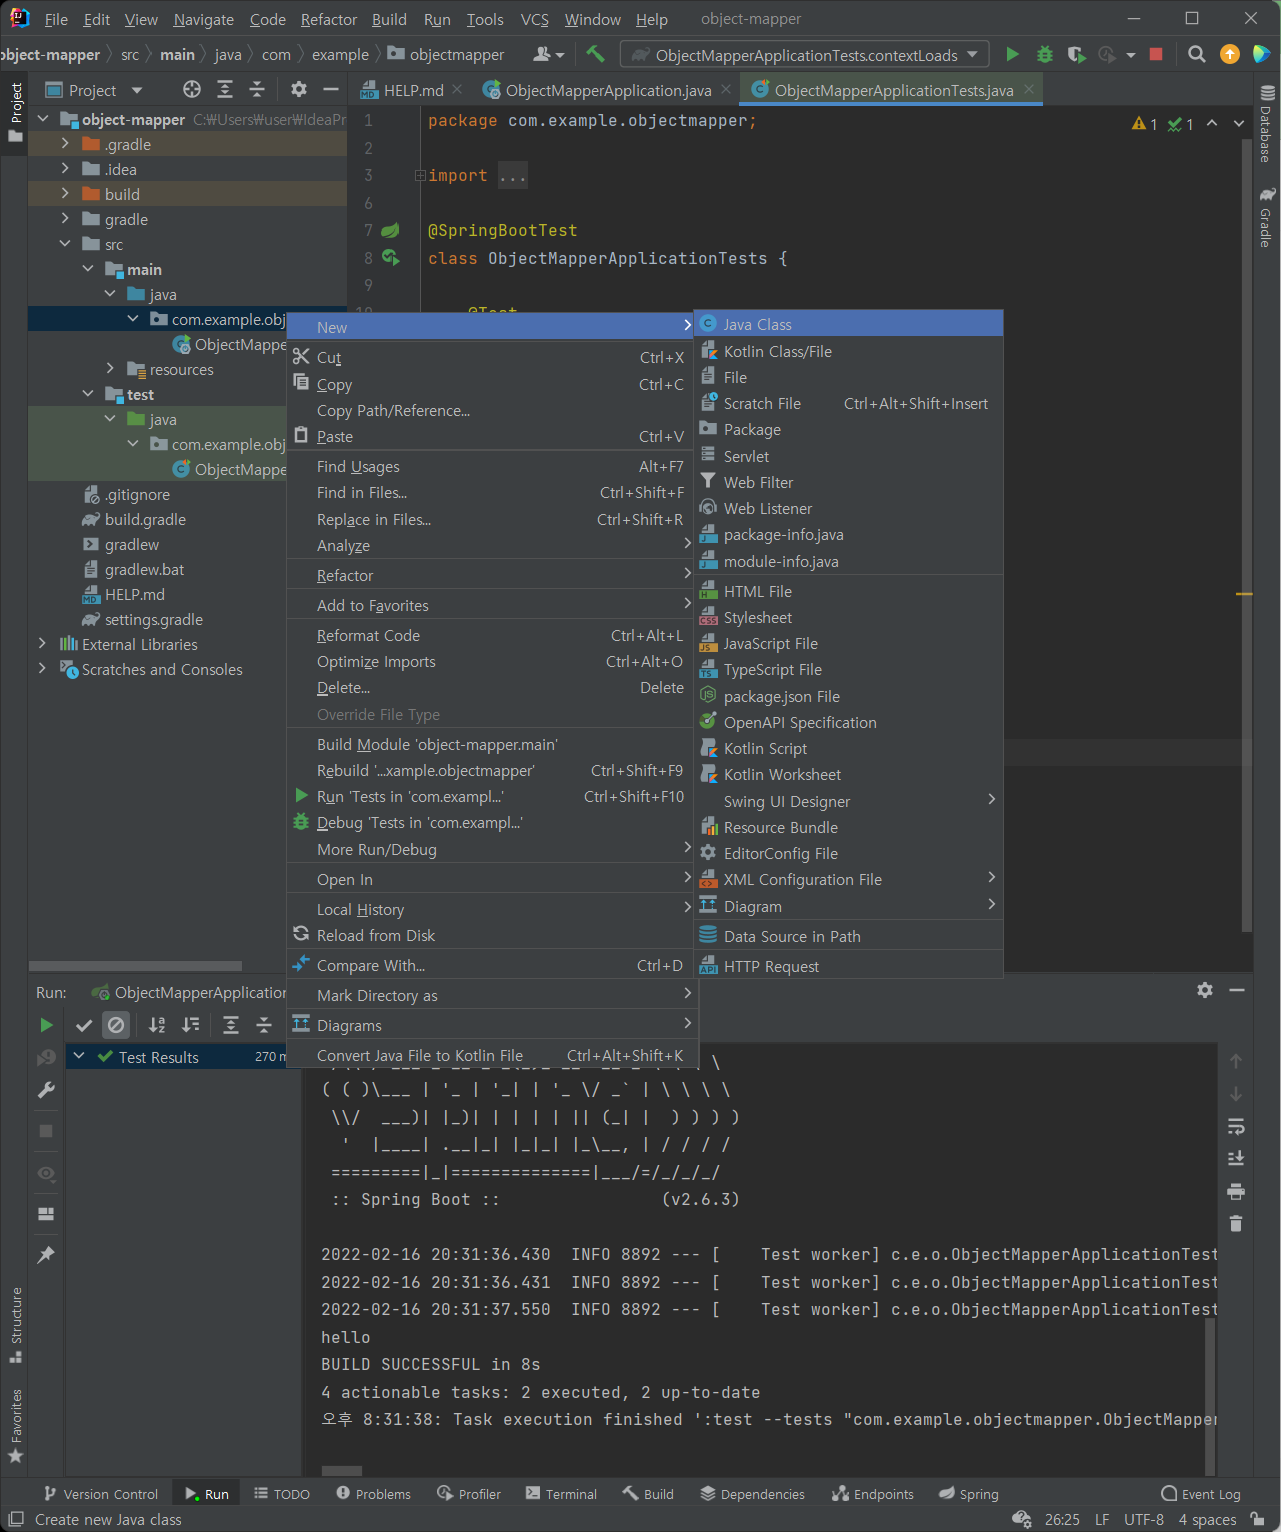Click scroll to end icon beside console

pyautogui.click(x=1236, y=1158)
